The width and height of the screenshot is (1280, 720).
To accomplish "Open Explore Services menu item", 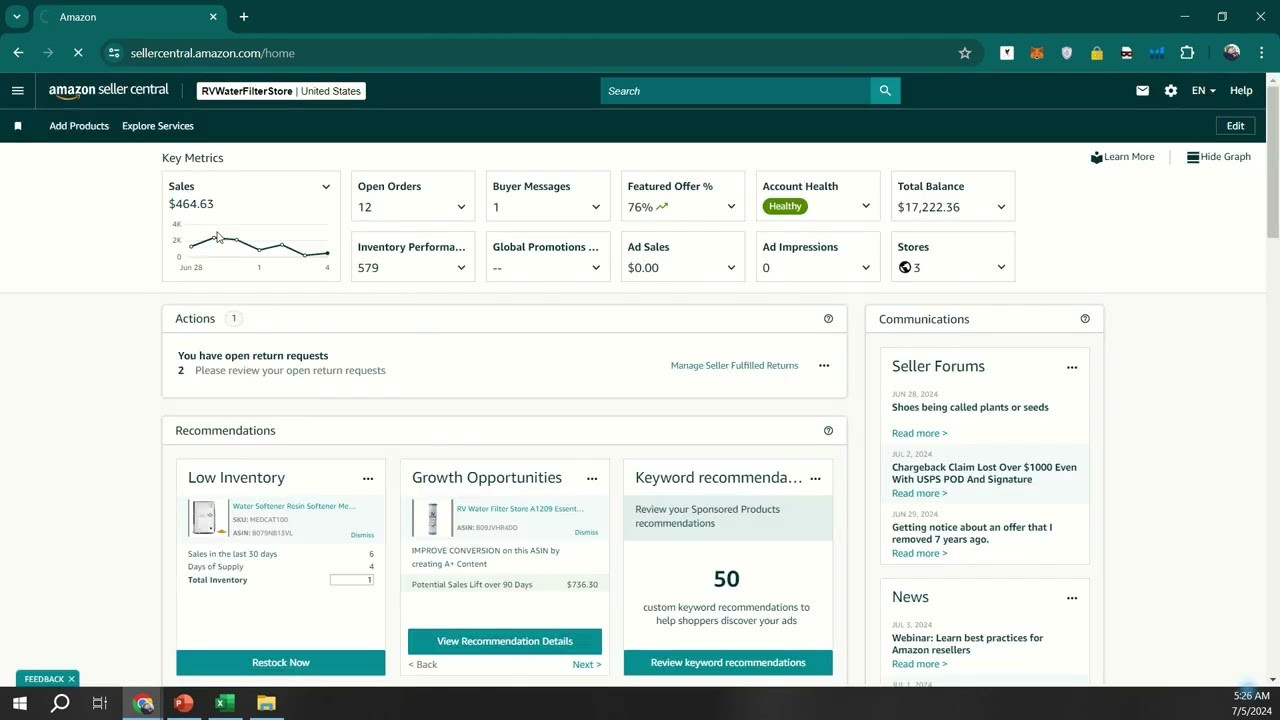I will [x=158, y=126].
